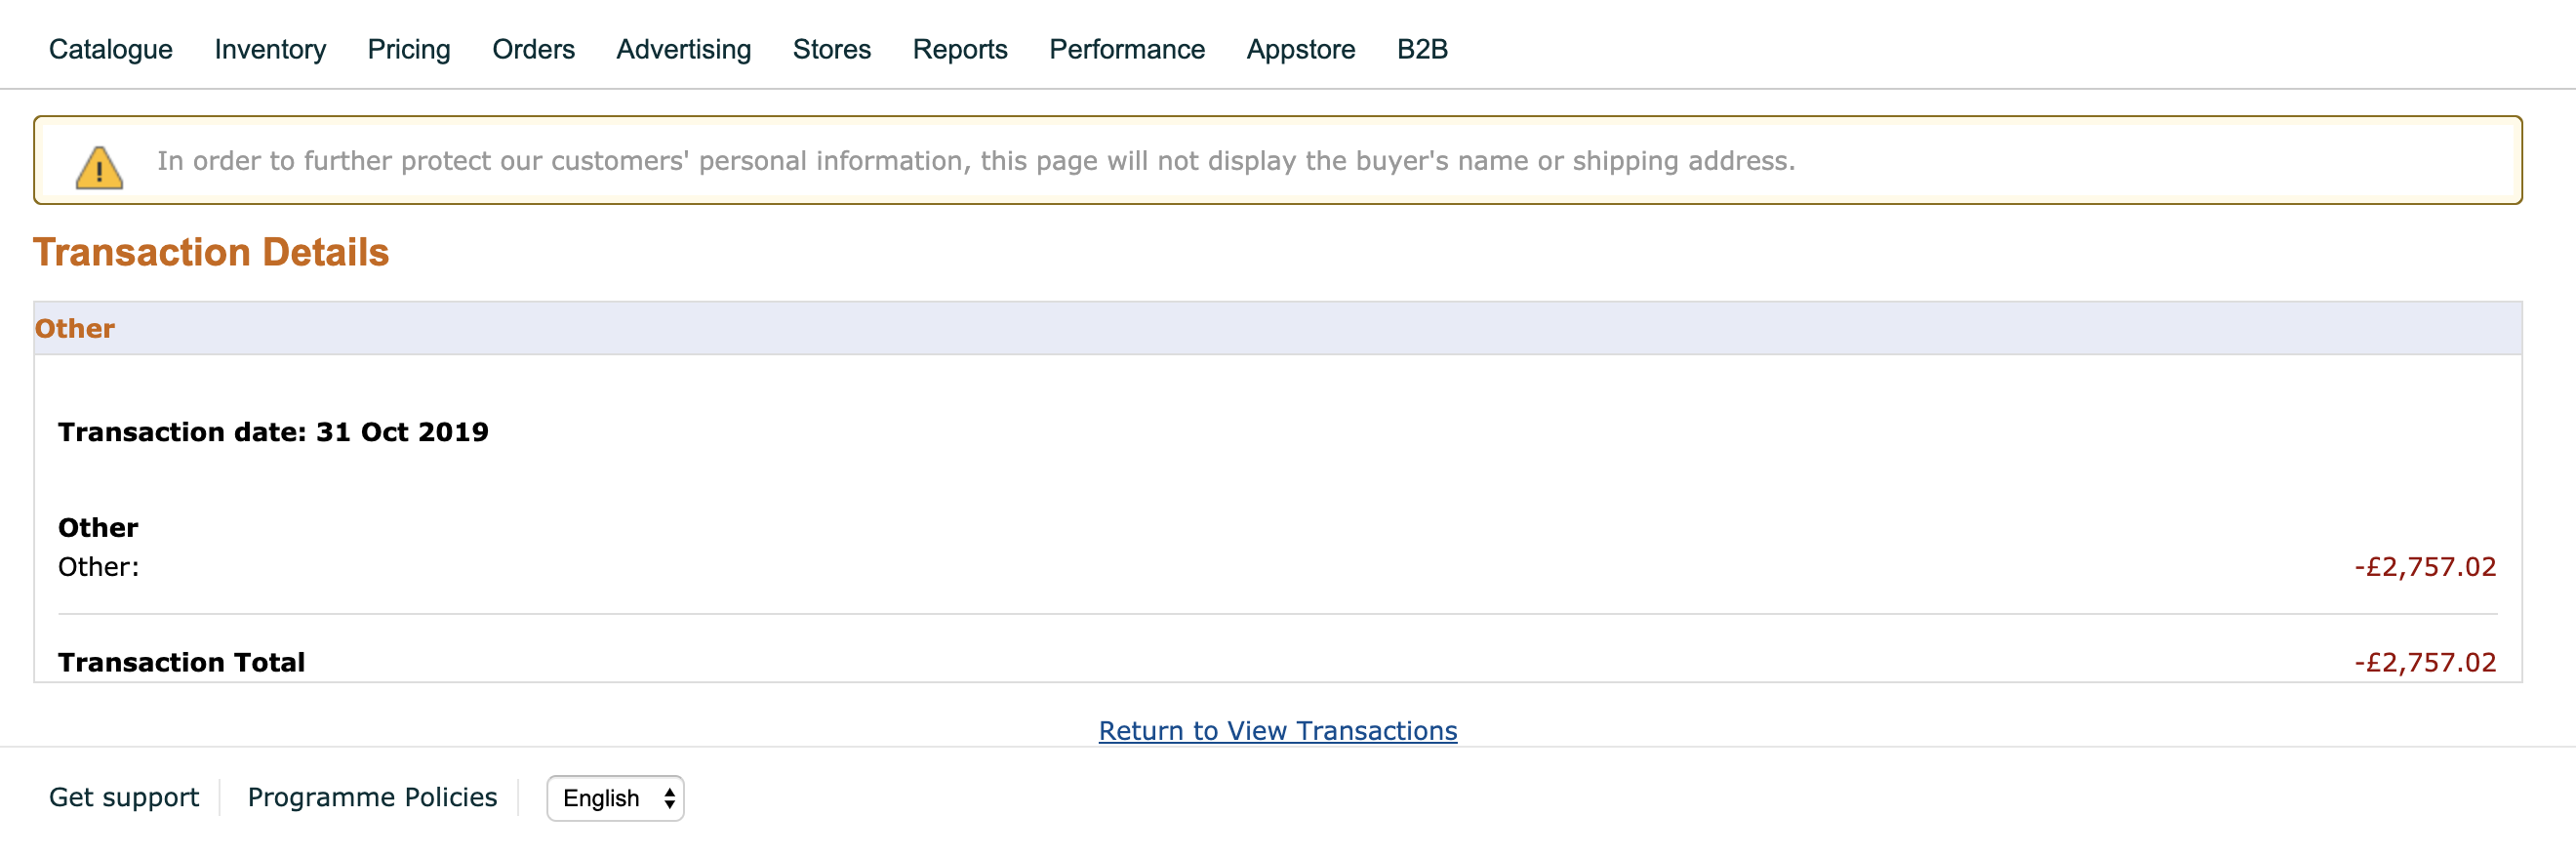Image resolution: width=2576 pixels, height=857 pixels.
Task: Open the Performance menu
Action: (1127, 49)
